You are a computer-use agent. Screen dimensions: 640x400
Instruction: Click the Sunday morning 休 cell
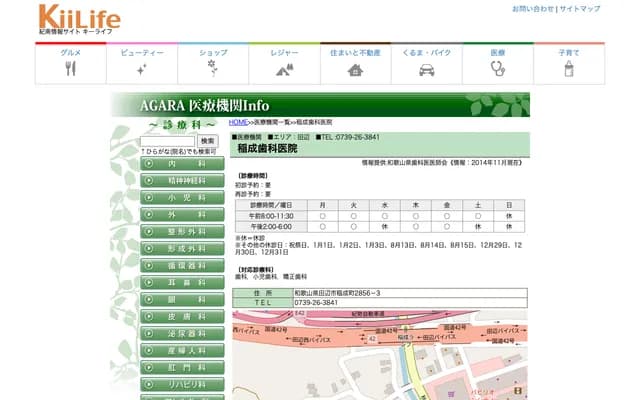point(509,216)
